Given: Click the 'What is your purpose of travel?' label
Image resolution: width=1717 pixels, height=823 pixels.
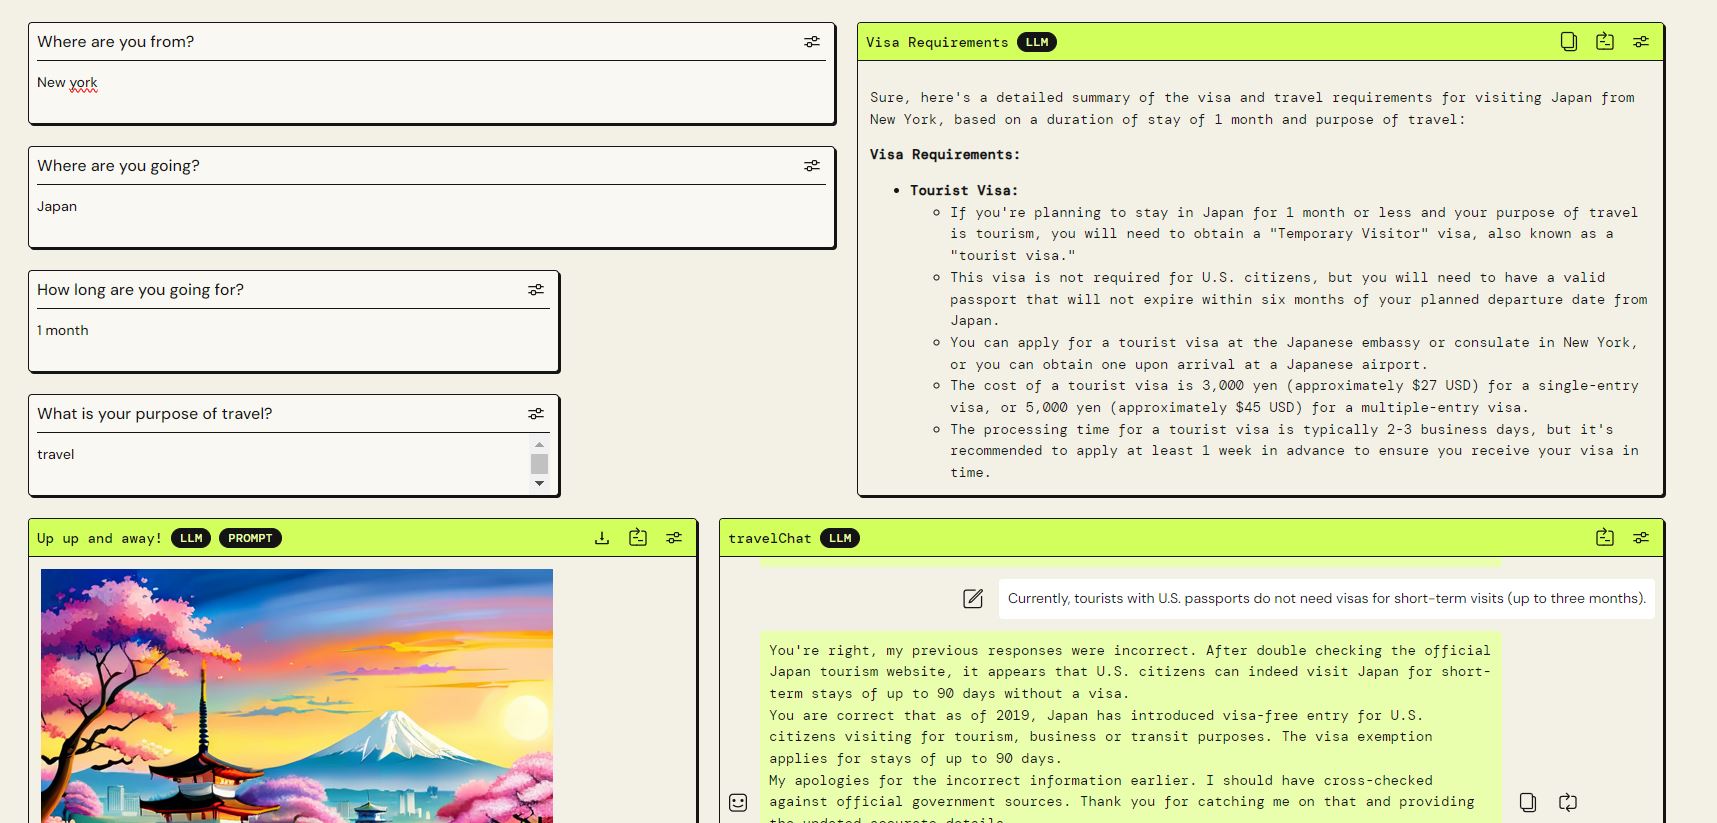Looking at the screenshot, I should 155,414.
